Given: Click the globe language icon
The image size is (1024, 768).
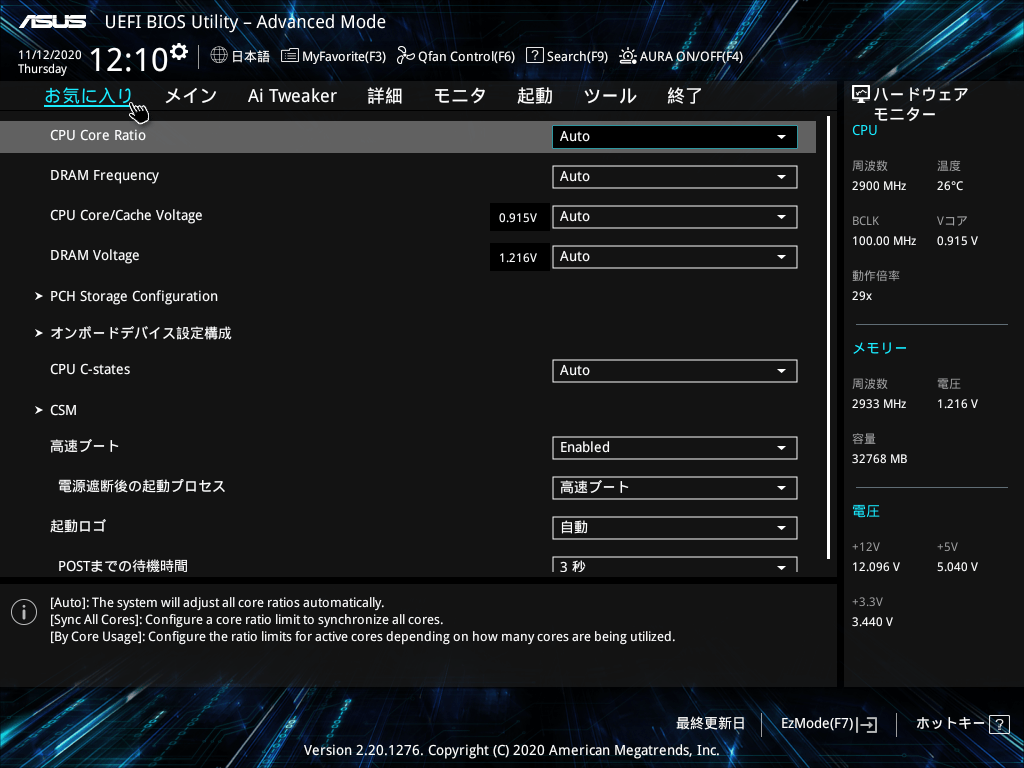Looking at the screenshot, I should tap(219, 56).
